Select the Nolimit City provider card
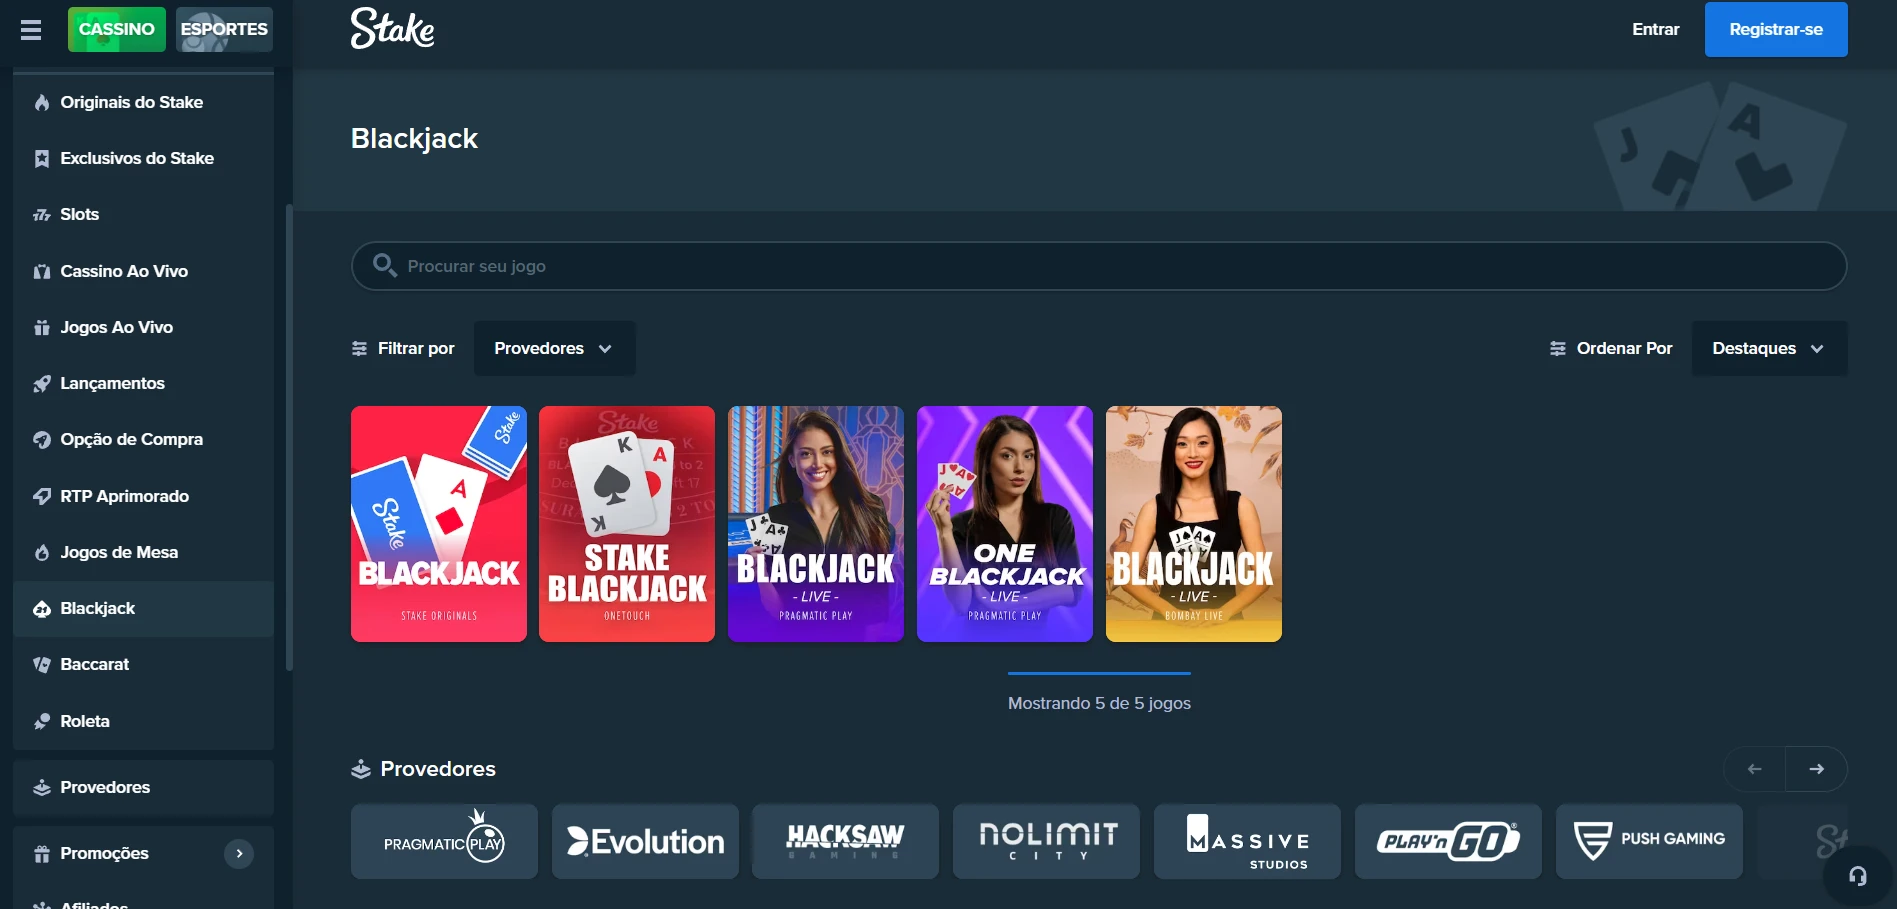The height and width of the screenshot is (909, 1897). click(1046, 841)
